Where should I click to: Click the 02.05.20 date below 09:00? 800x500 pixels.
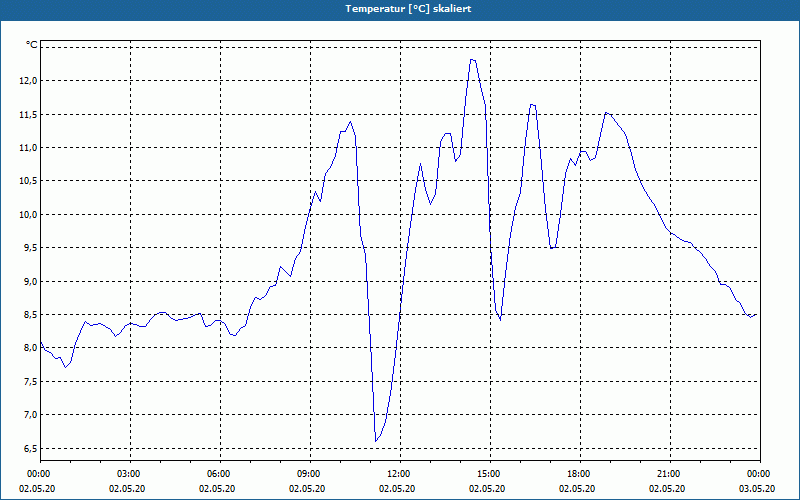[307, 489]
